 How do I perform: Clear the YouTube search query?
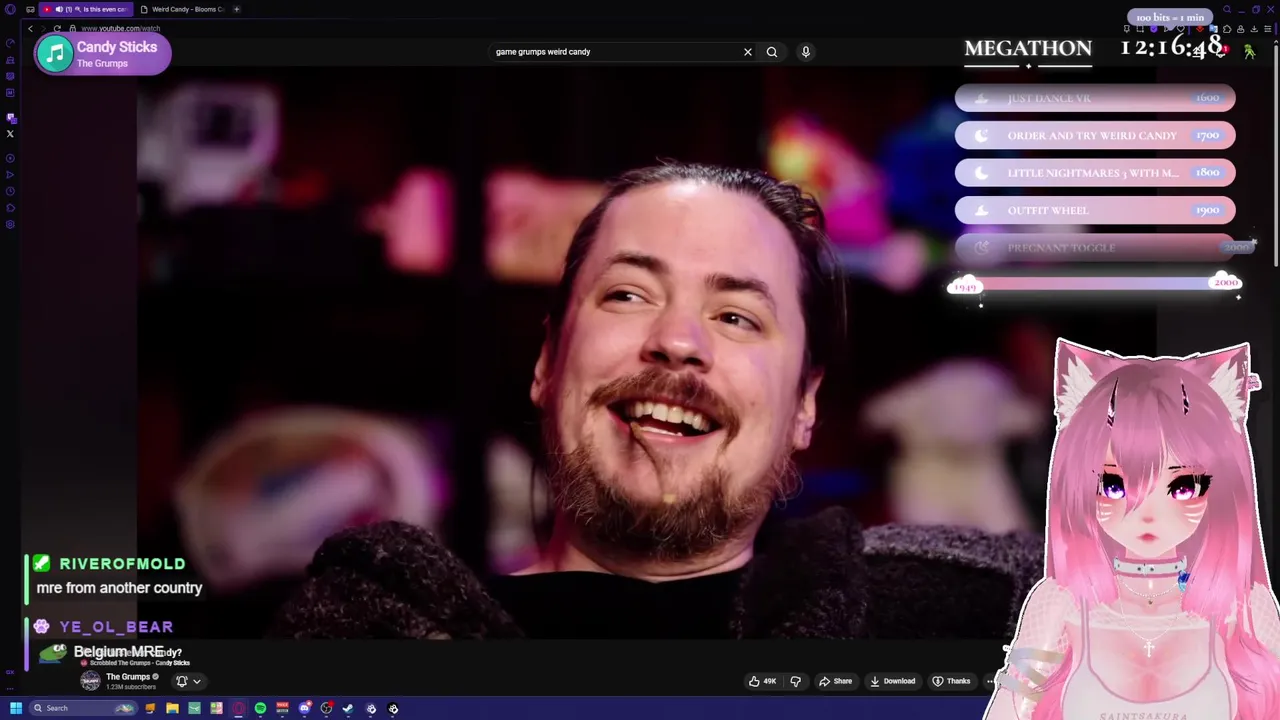click(747, 51)
